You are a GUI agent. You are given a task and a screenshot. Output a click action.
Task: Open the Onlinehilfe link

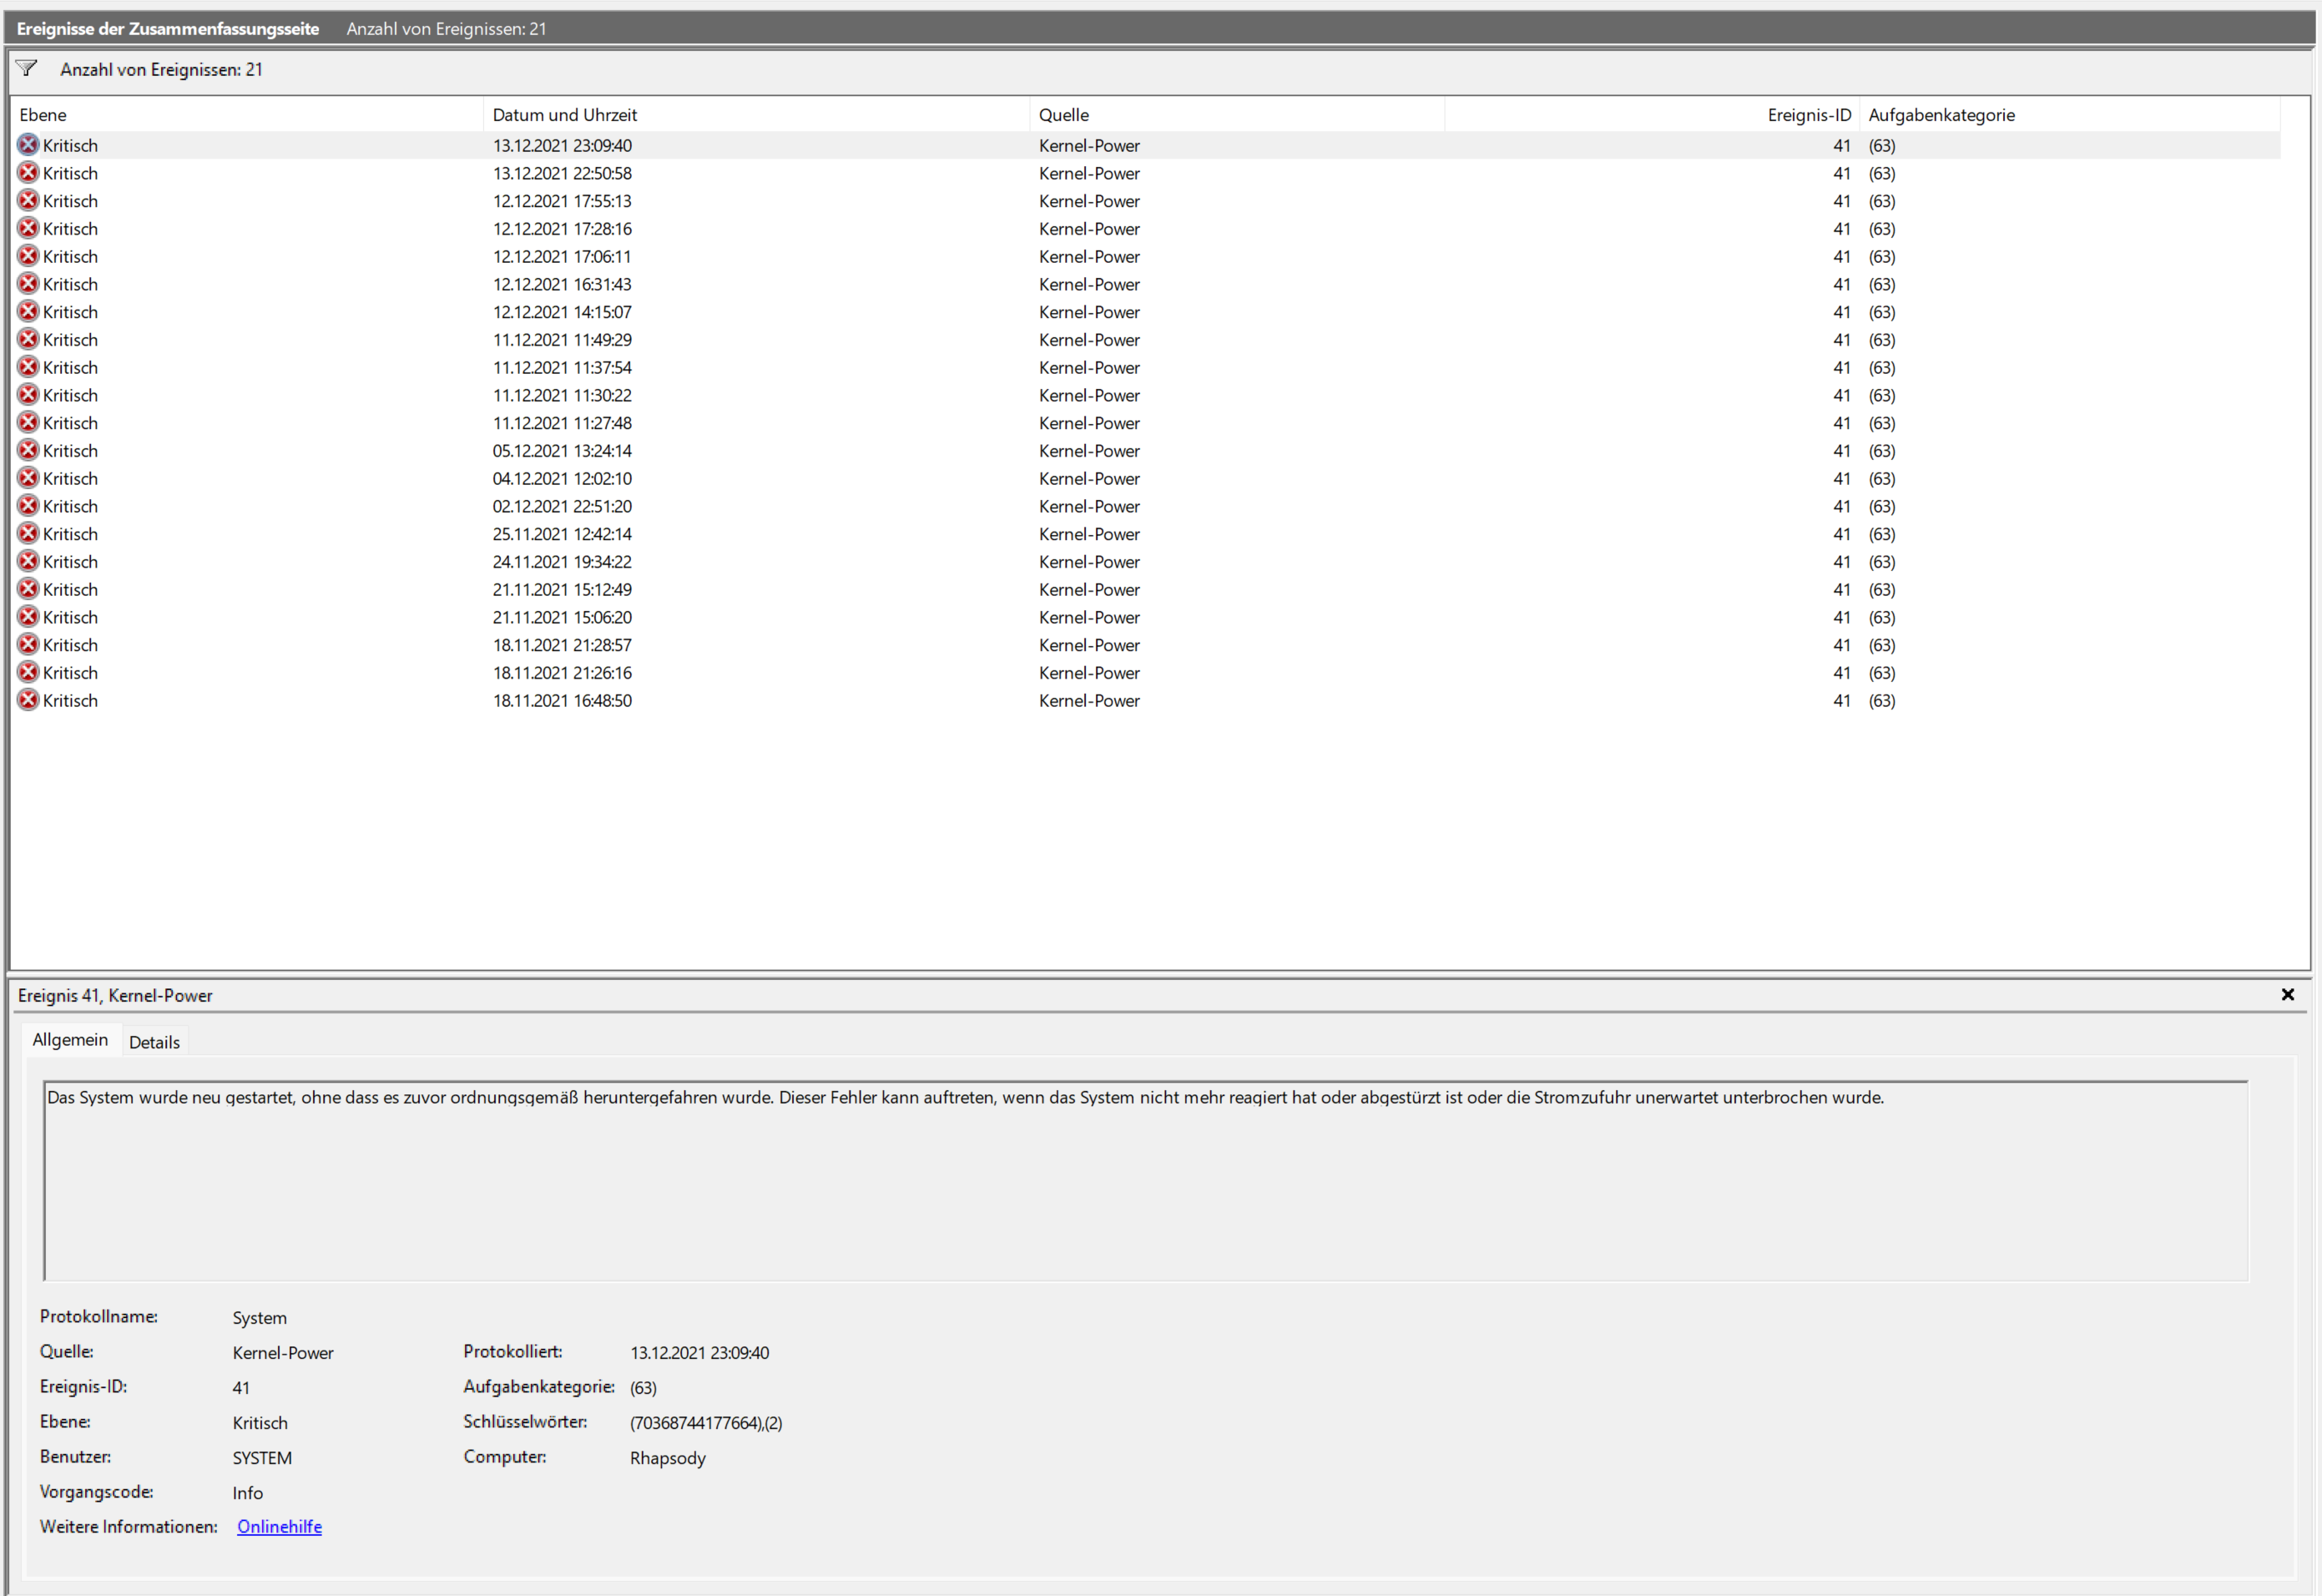point(279,1527)
